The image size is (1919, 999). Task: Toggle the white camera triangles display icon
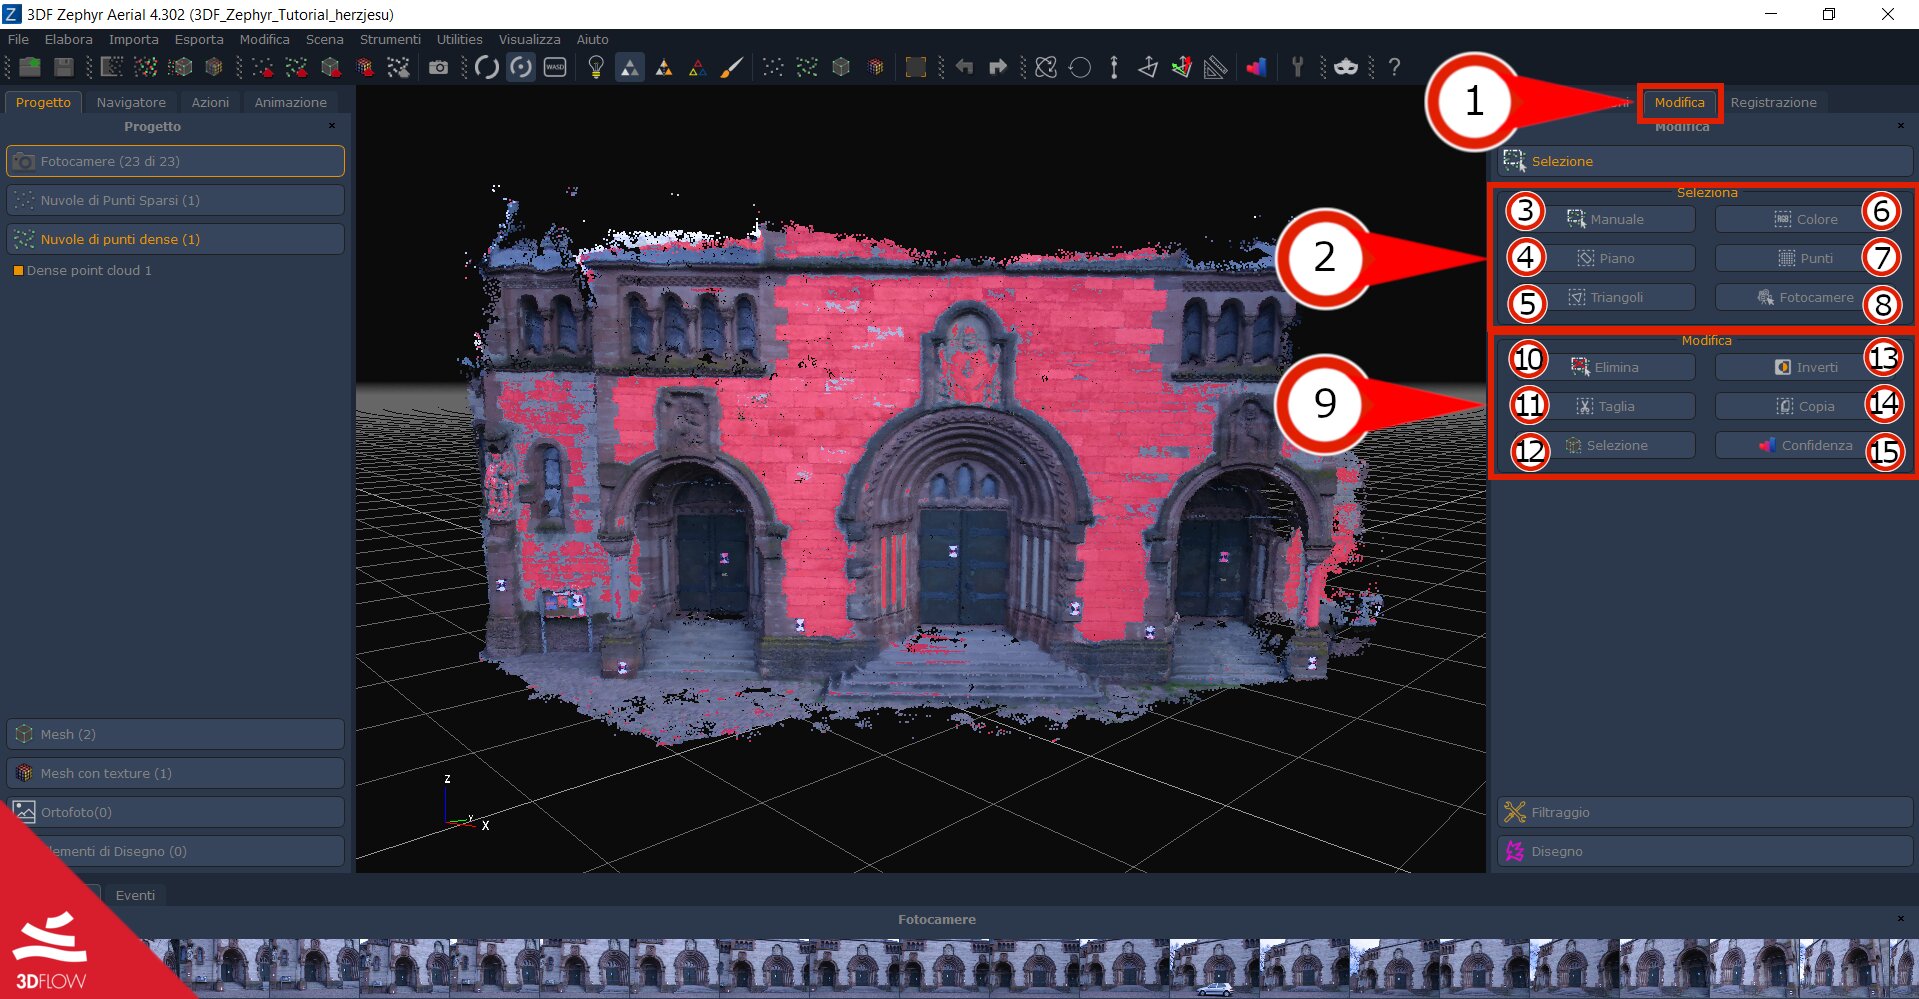click(630, 67)
